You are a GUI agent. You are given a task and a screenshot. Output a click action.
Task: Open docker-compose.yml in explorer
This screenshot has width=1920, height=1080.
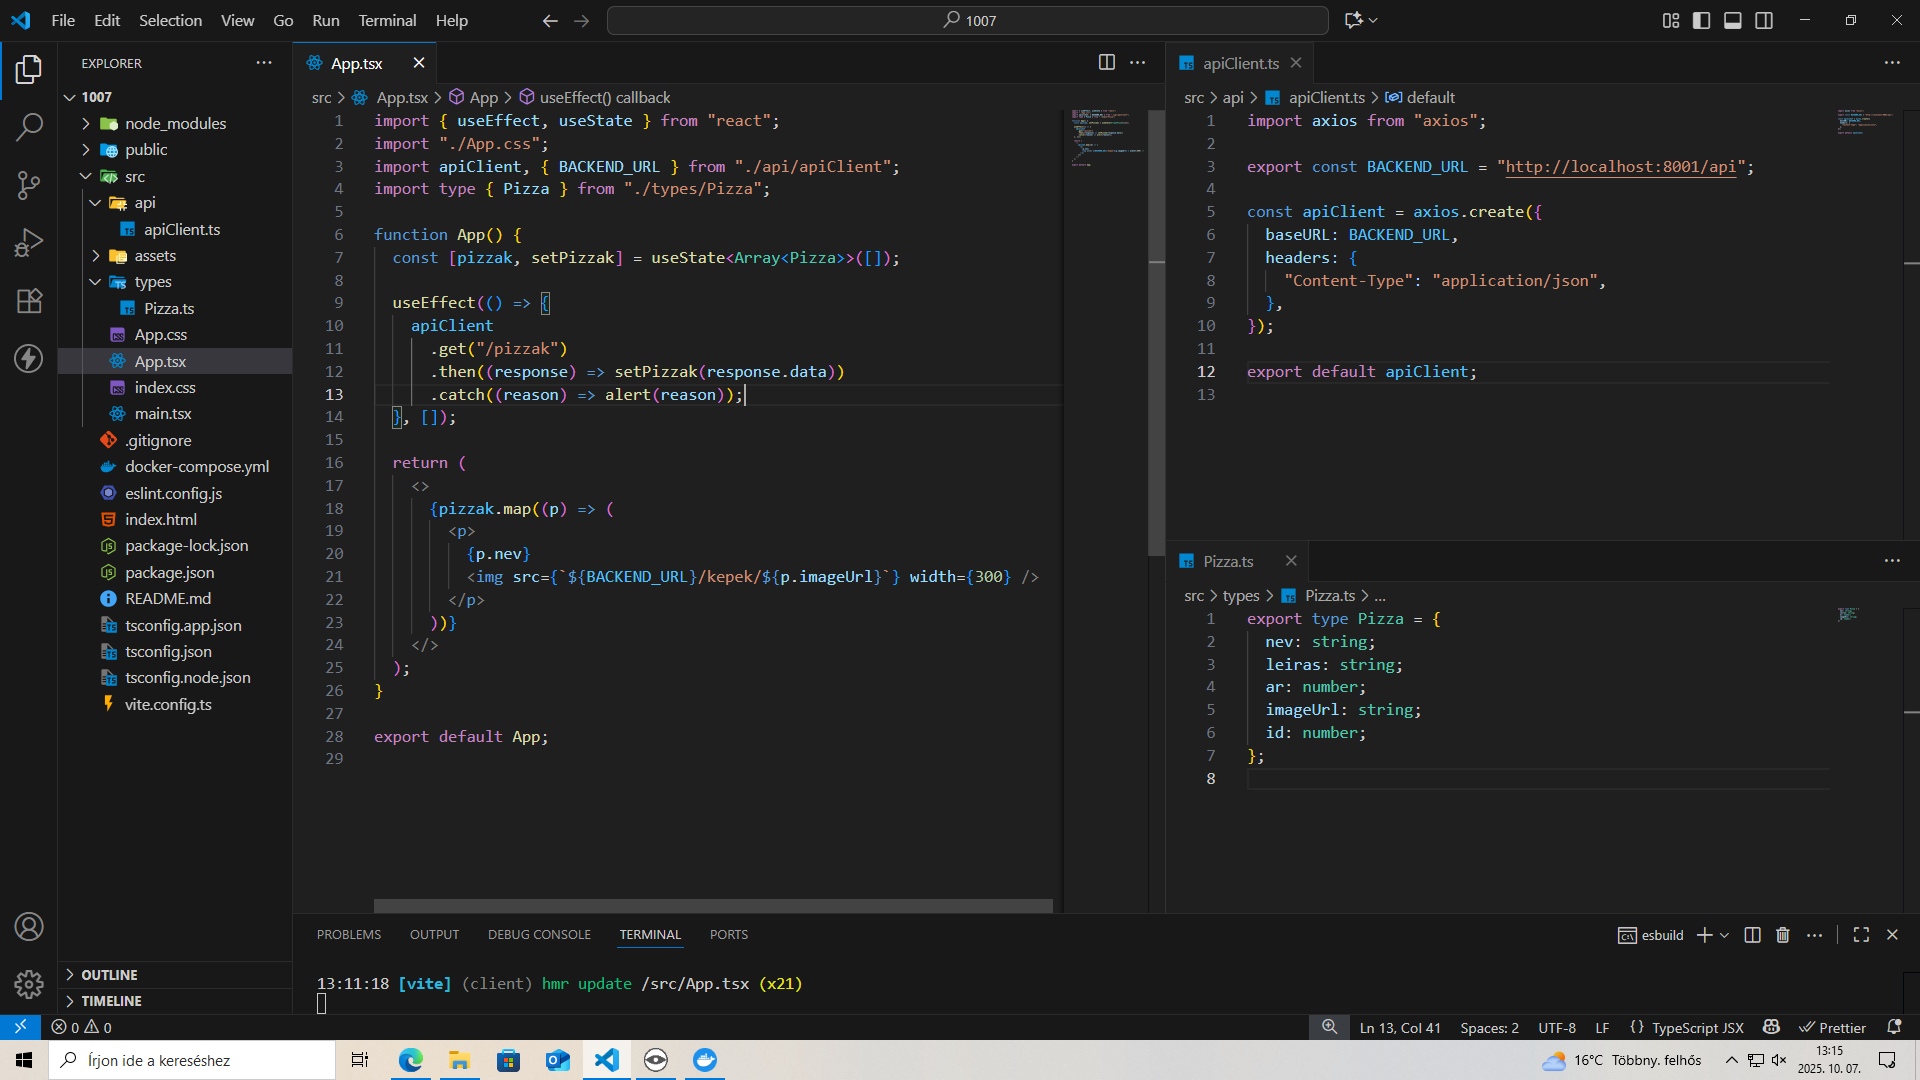[196, 467]
